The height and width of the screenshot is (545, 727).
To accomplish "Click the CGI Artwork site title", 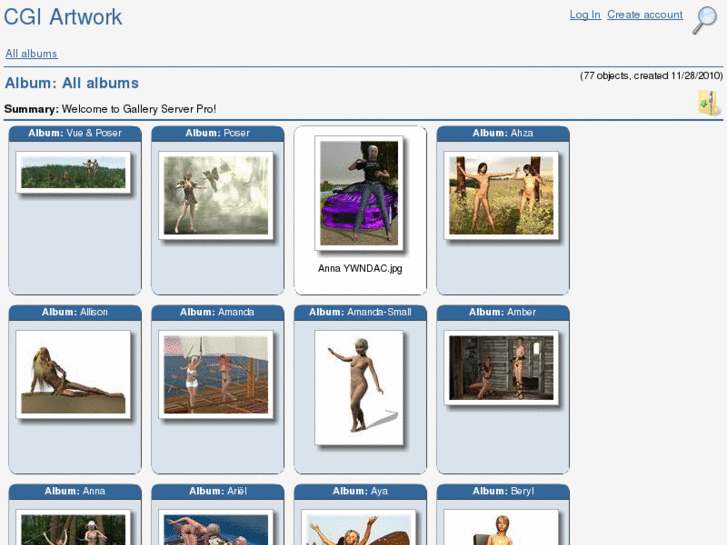I will tap(63, 17).
